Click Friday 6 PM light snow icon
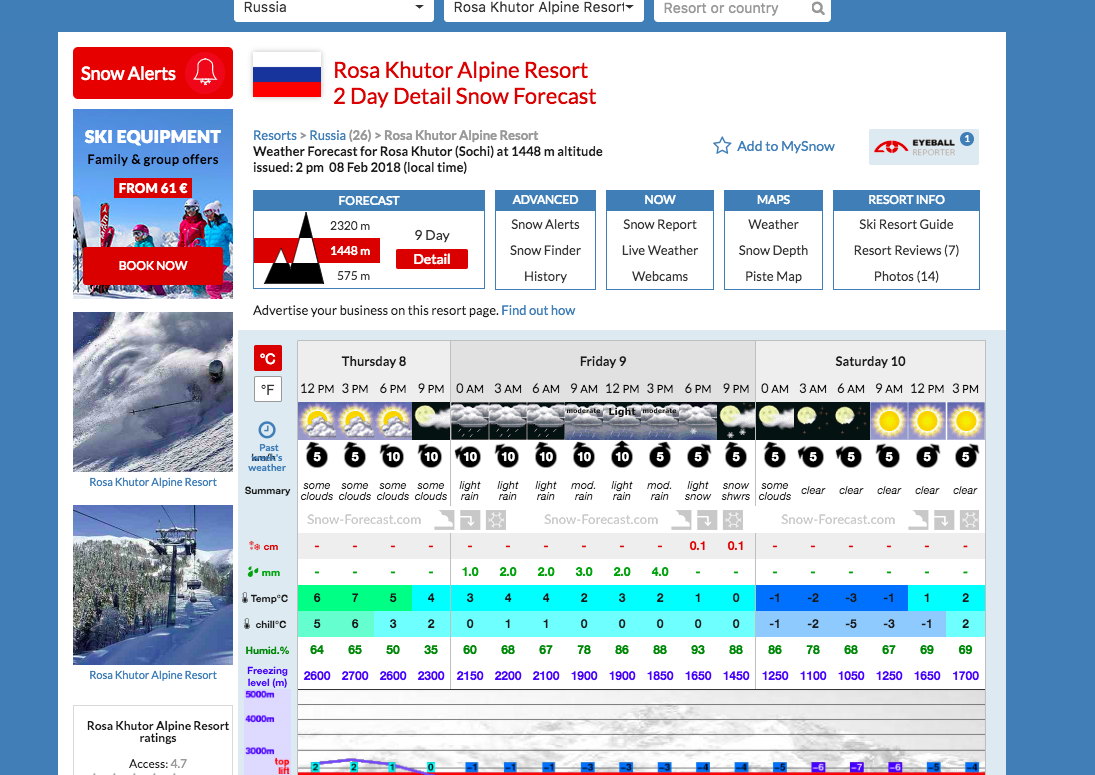Viewport: 1095px width, 775px height. pos(698,421)
